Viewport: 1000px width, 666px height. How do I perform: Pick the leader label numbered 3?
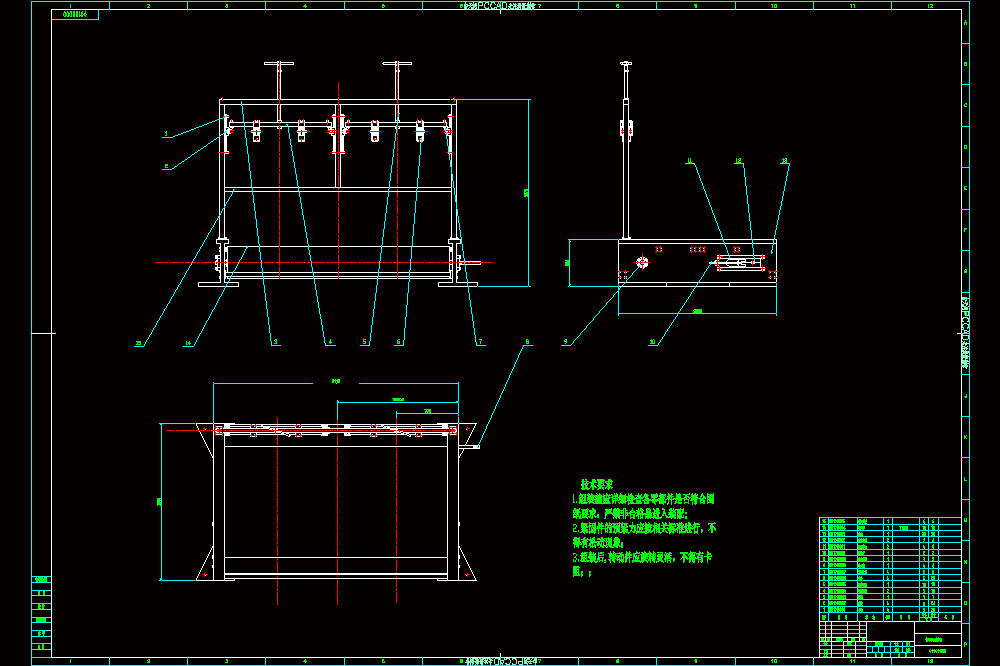pos(276,342)
